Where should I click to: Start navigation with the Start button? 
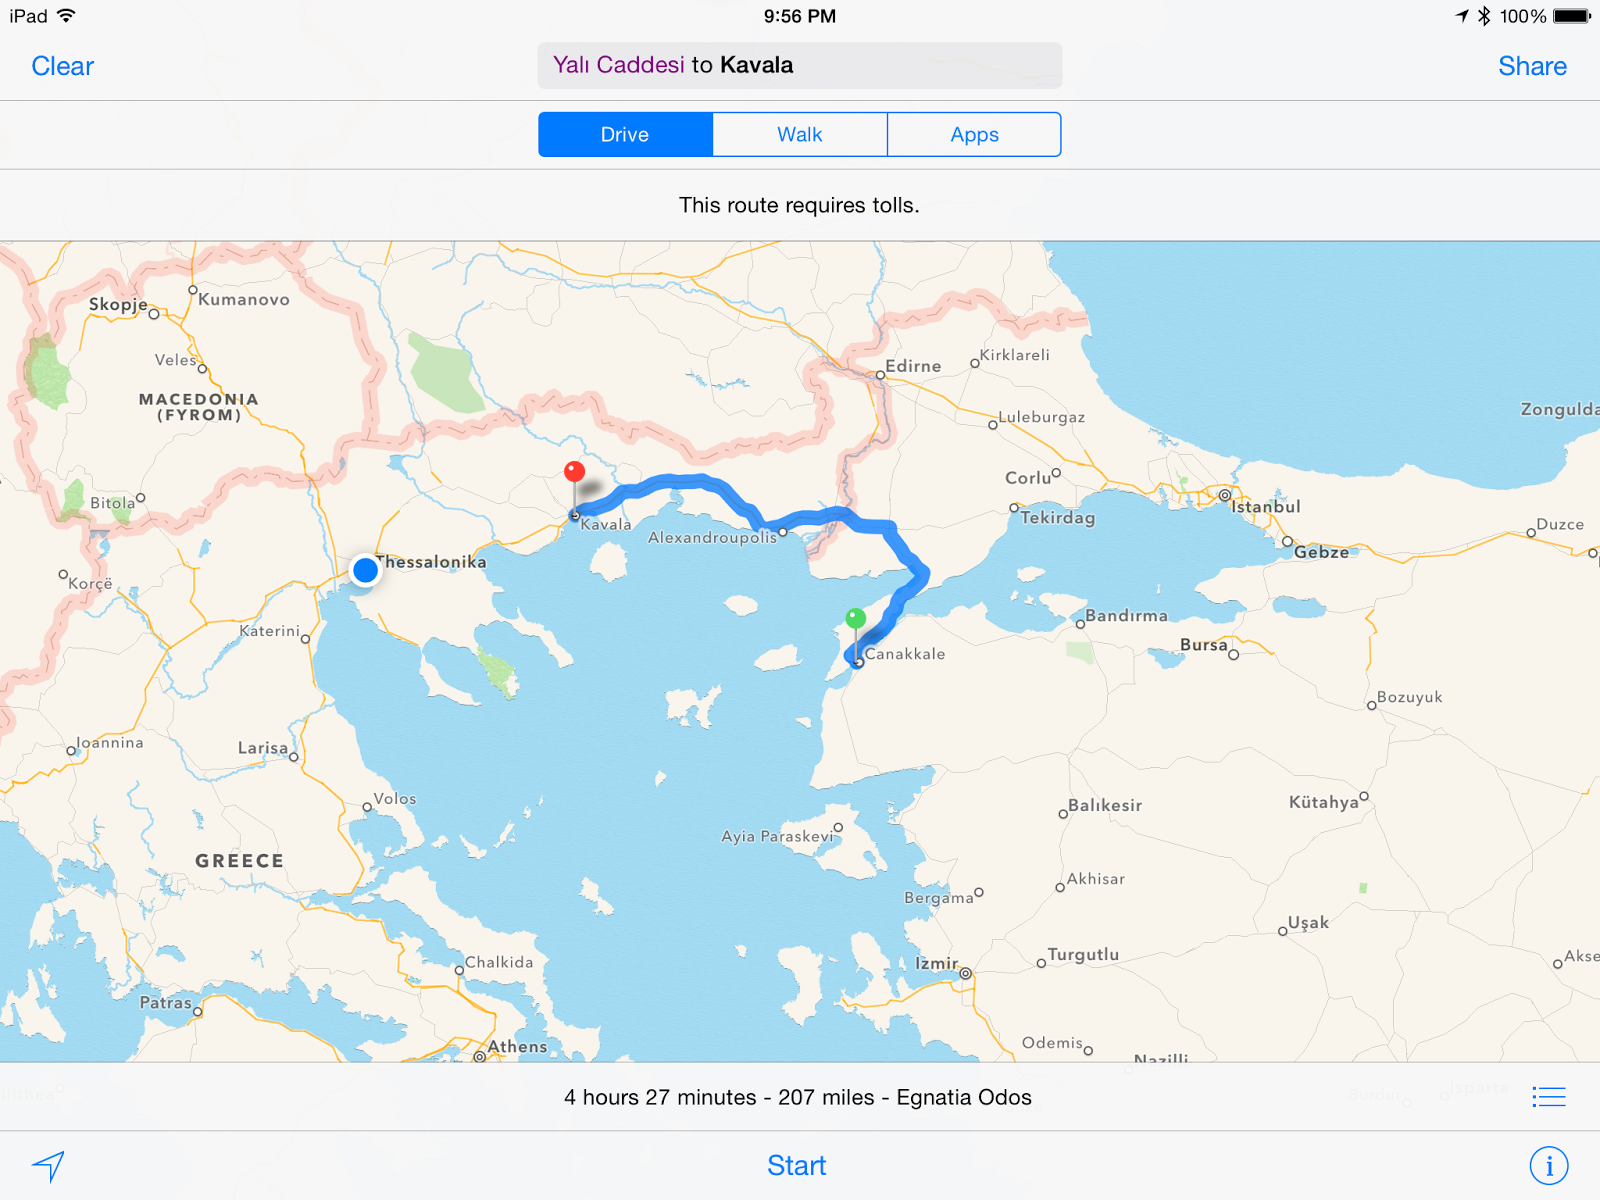click(x=797, y=1165)
